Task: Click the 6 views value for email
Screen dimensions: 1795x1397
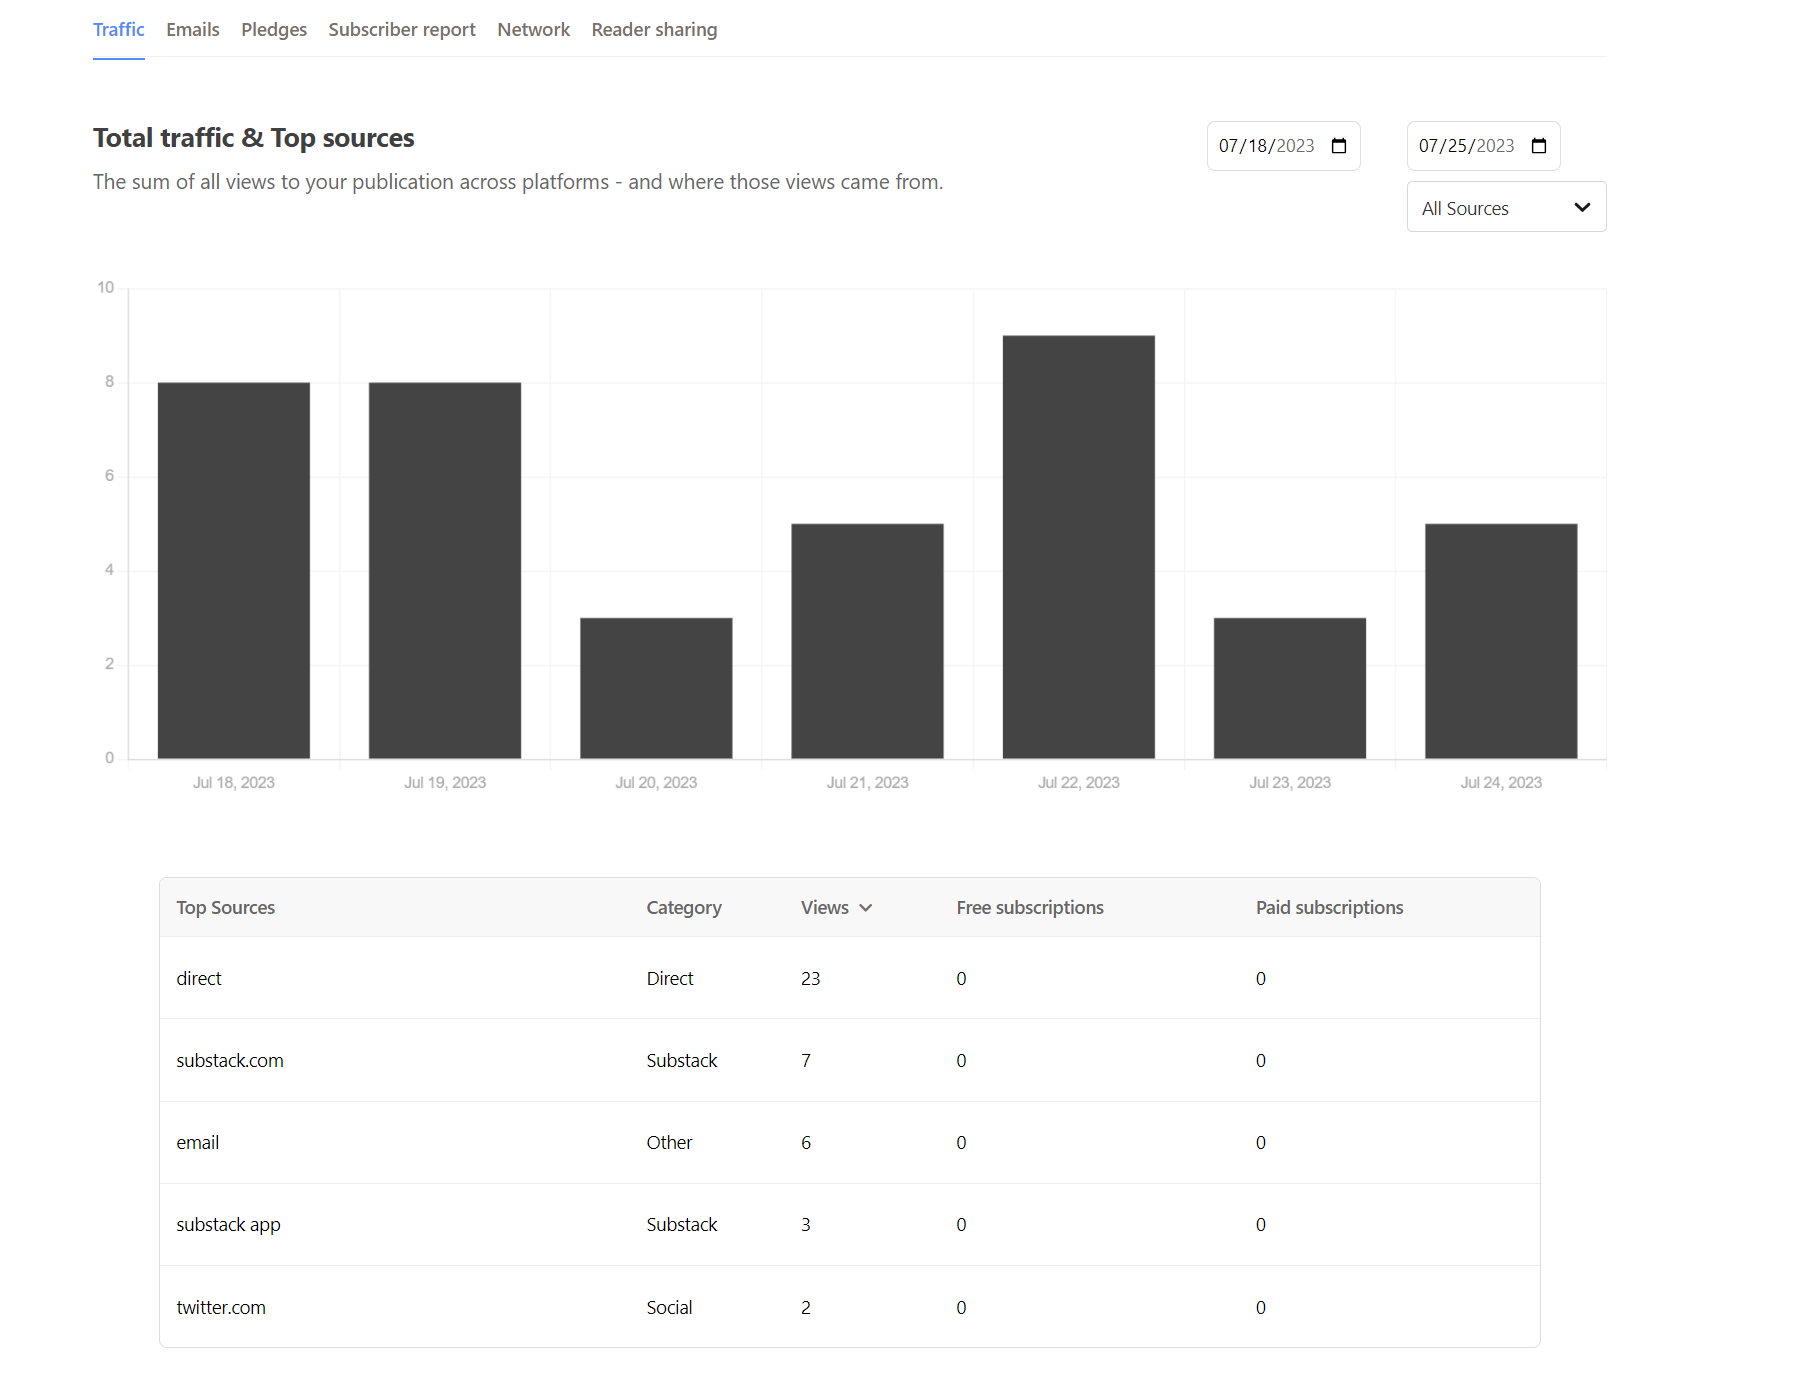Action: point(806,1143)
